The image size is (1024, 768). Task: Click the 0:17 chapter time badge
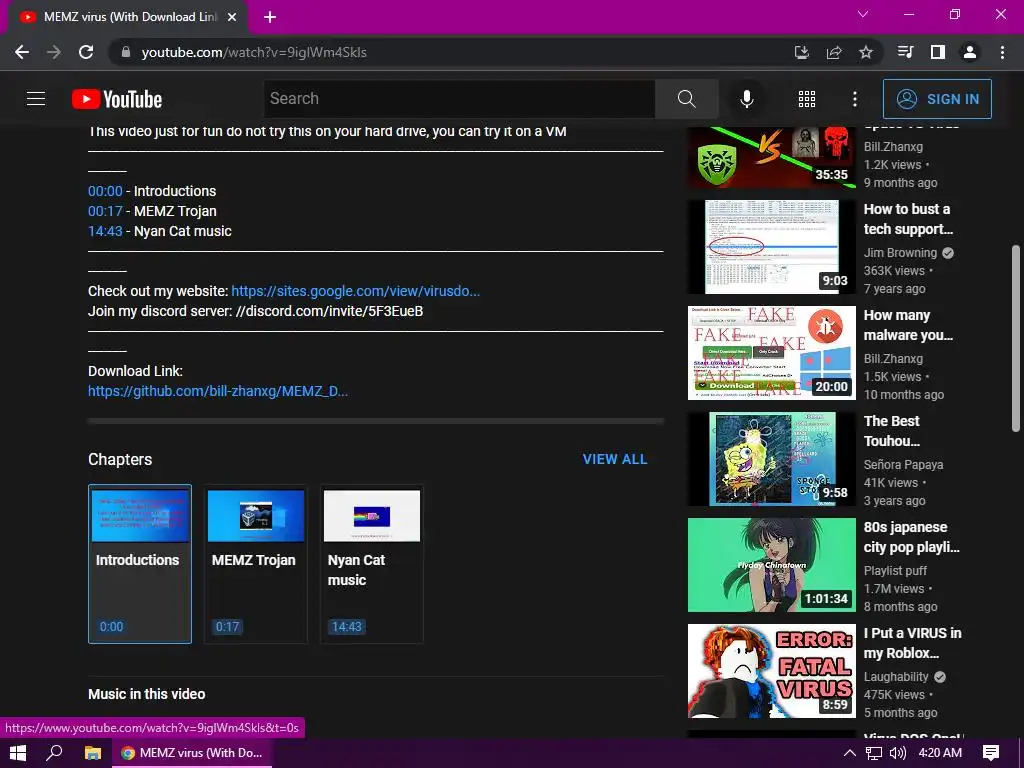pos(227,626)
